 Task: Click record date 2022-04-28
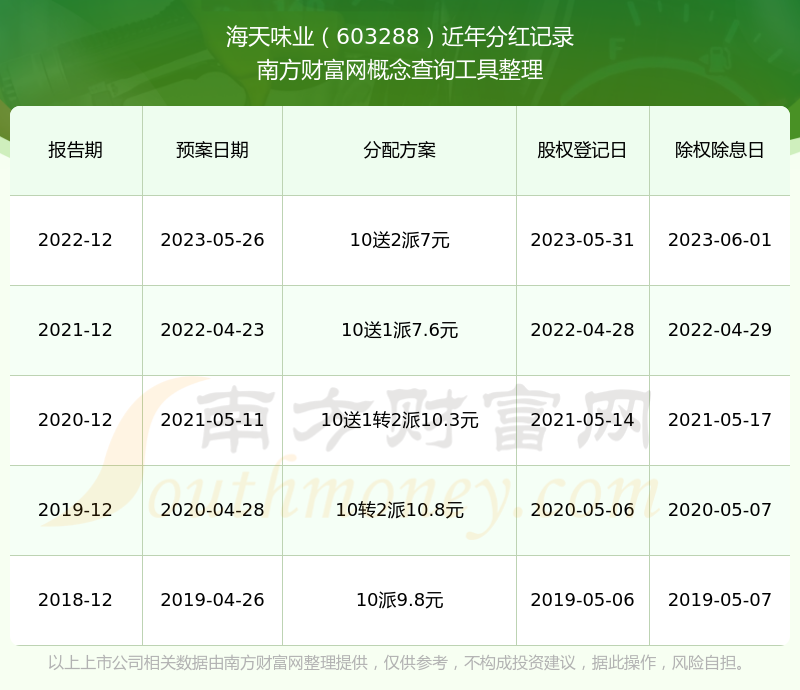[x=582, y=330]
